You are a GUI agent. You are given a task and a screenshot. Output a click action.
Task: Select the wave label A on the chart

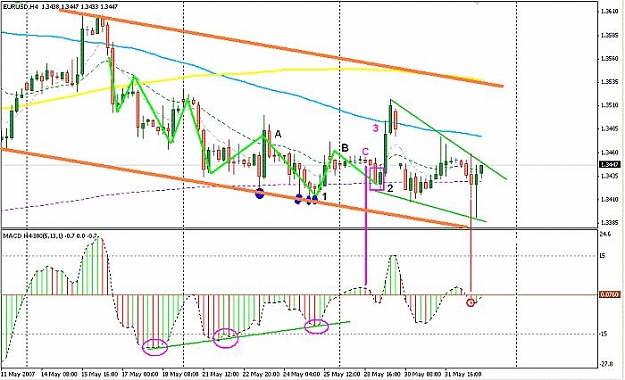[x=278, y=135]
